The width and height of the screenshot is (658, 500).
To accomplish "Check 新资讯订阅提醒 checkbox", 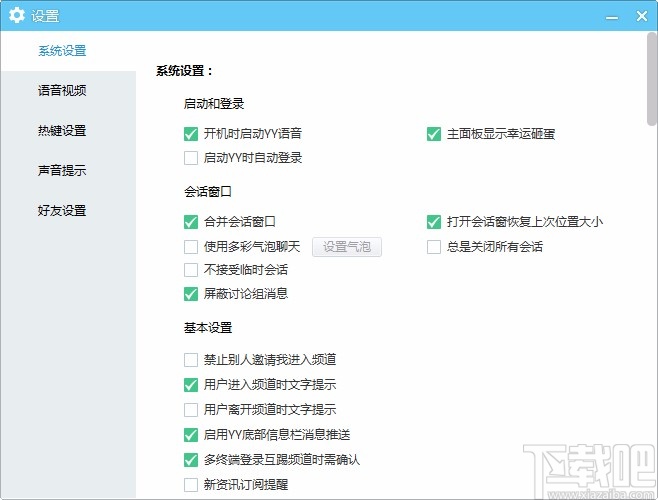I will pos(191,485).
